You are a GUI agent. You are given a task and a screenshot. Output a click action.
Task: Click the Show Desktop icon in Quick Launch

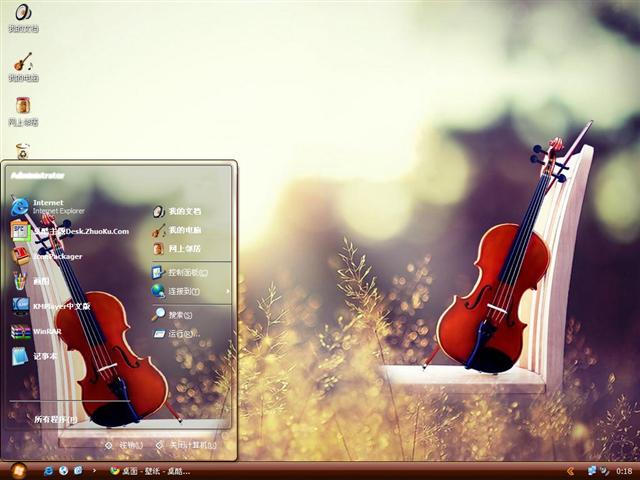pos(78,471)
